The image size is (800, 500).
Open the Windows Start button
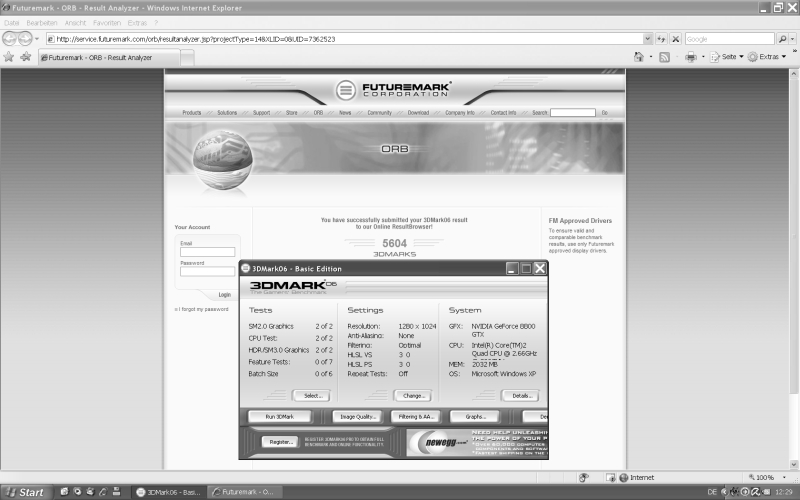coord(26,492)
